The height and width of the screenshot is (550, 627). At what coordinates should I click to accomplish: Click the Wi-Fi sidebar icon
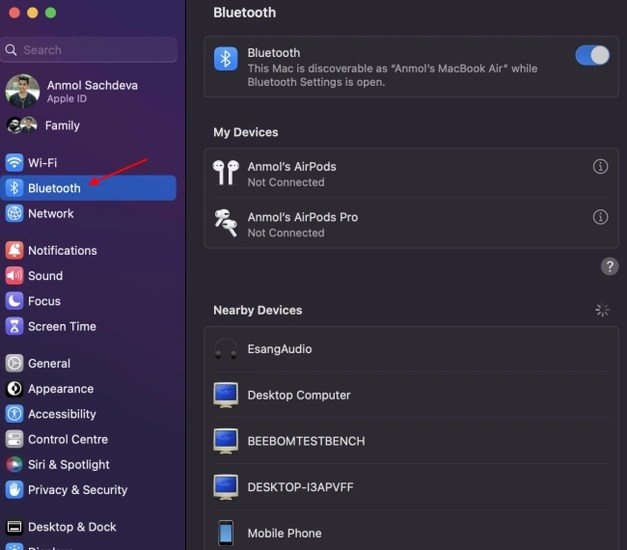pyautogui.click(x=14, y=162)
